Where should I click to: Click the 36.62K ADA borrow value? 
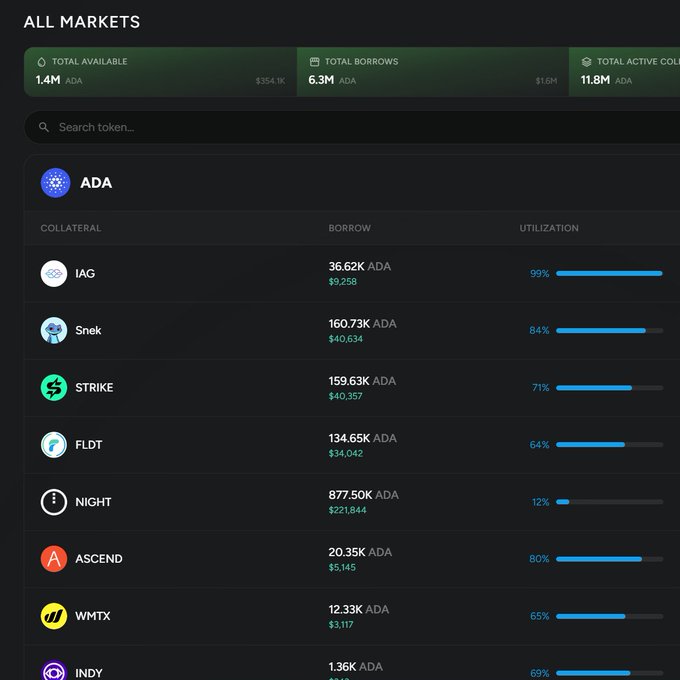coord(360,266)
